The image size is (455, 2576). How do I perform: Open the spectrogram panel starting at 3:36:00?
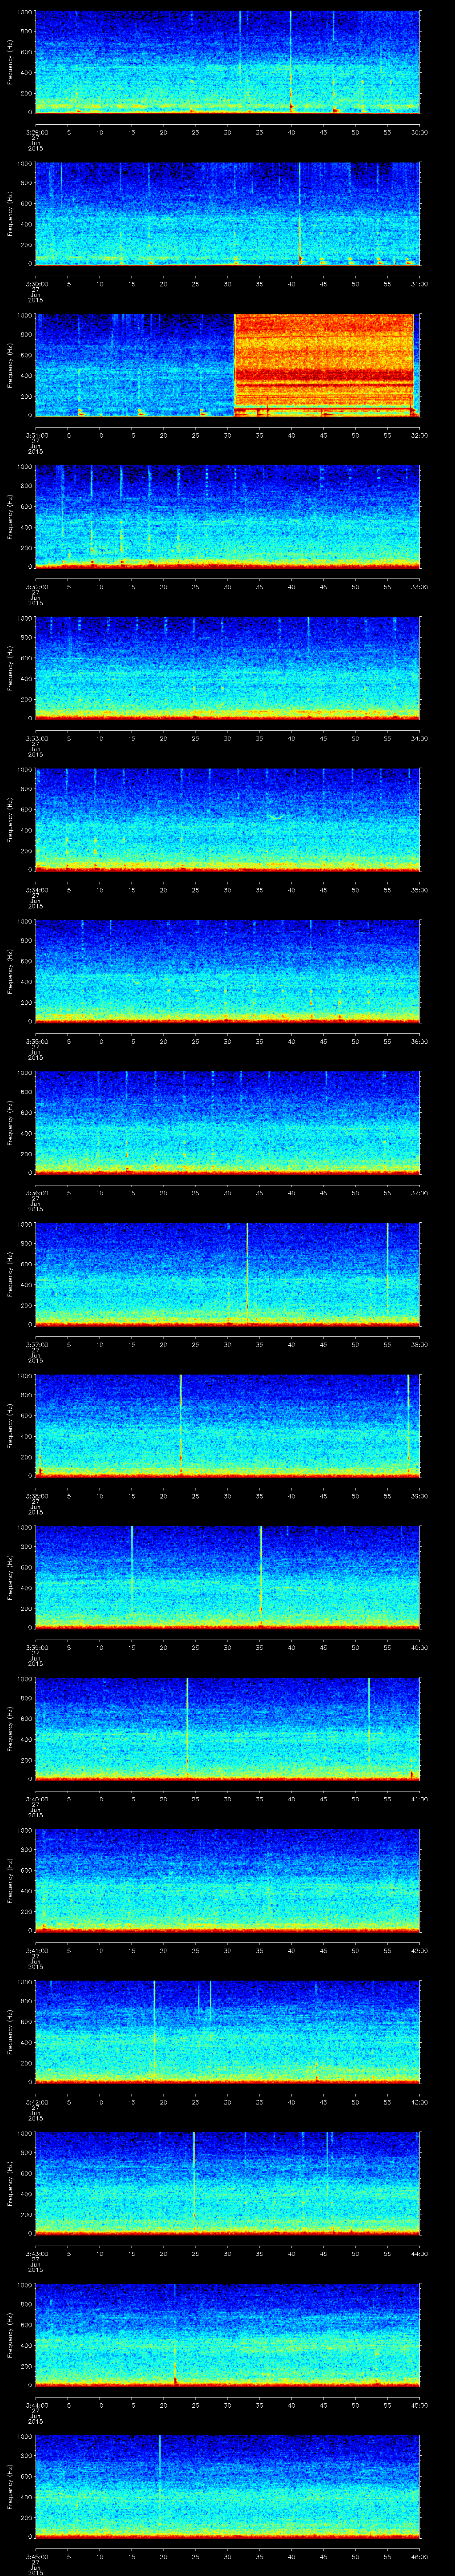tap(228, 1122)
